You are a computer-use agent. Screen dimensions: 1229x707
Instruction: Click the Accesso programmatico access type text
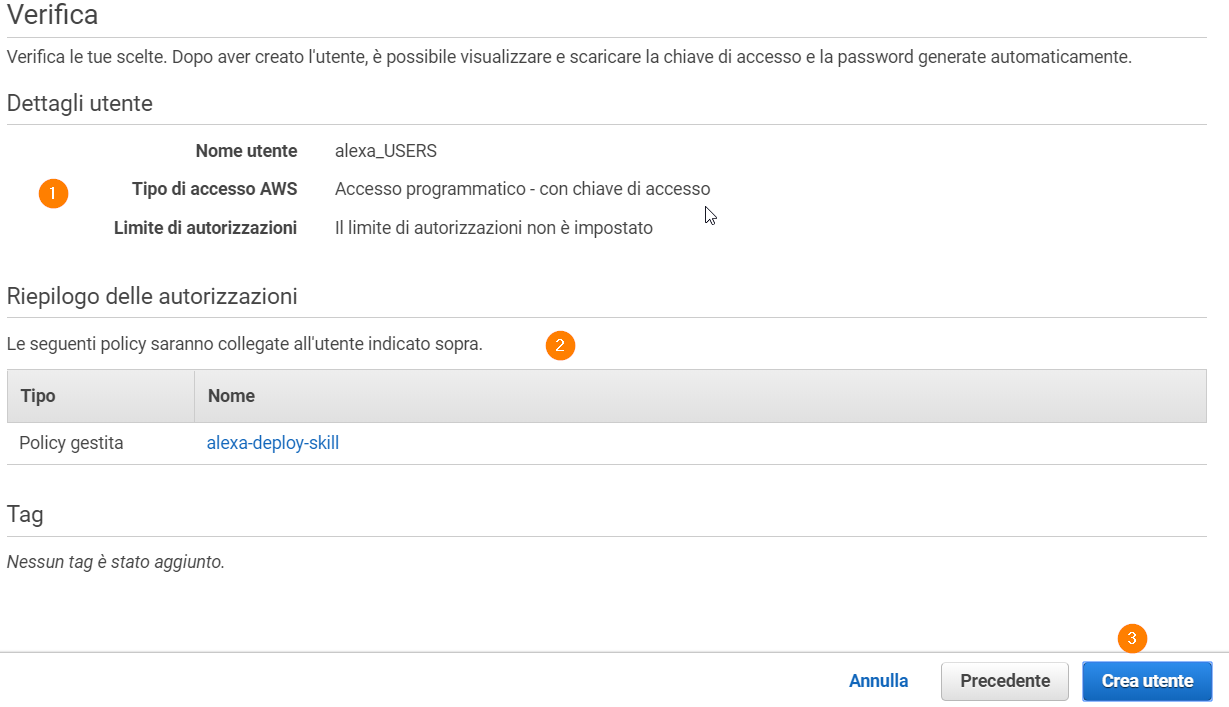click(523, 189)
